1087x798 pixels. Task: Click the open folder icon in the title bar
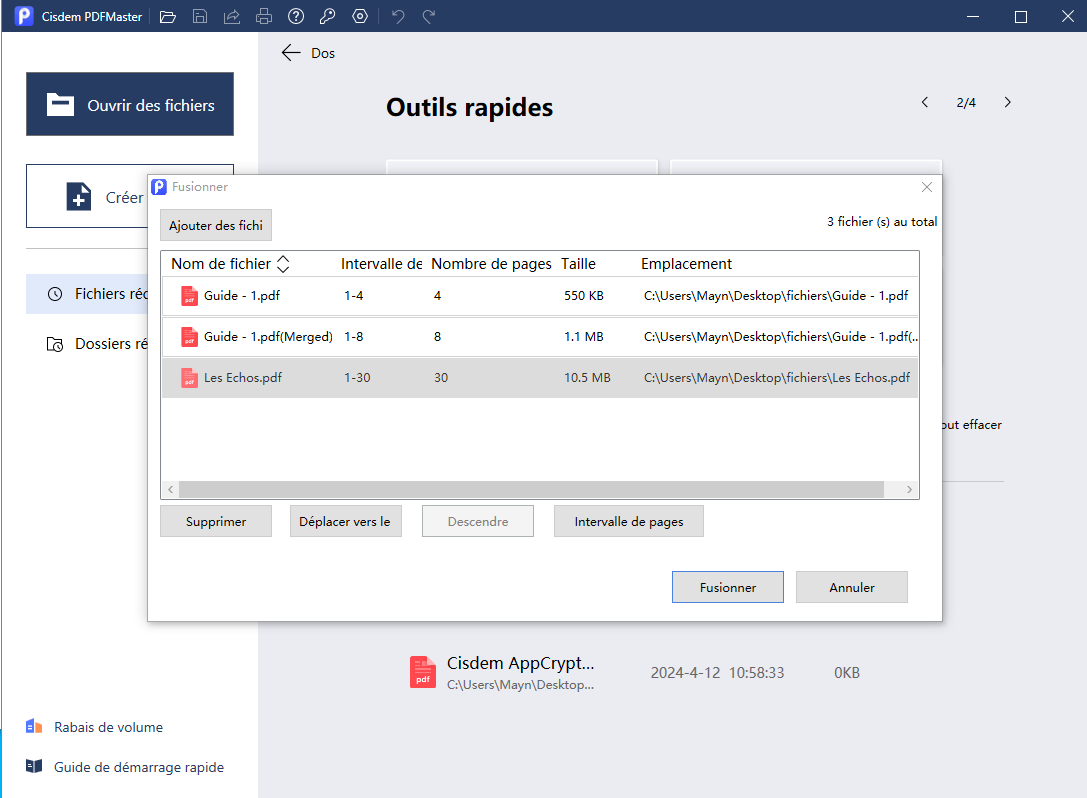pos(168,17)
